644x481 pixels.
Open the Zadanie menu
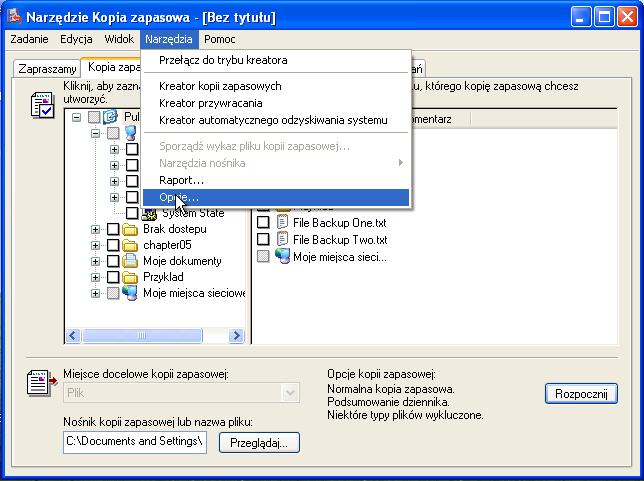pos(29,39)
